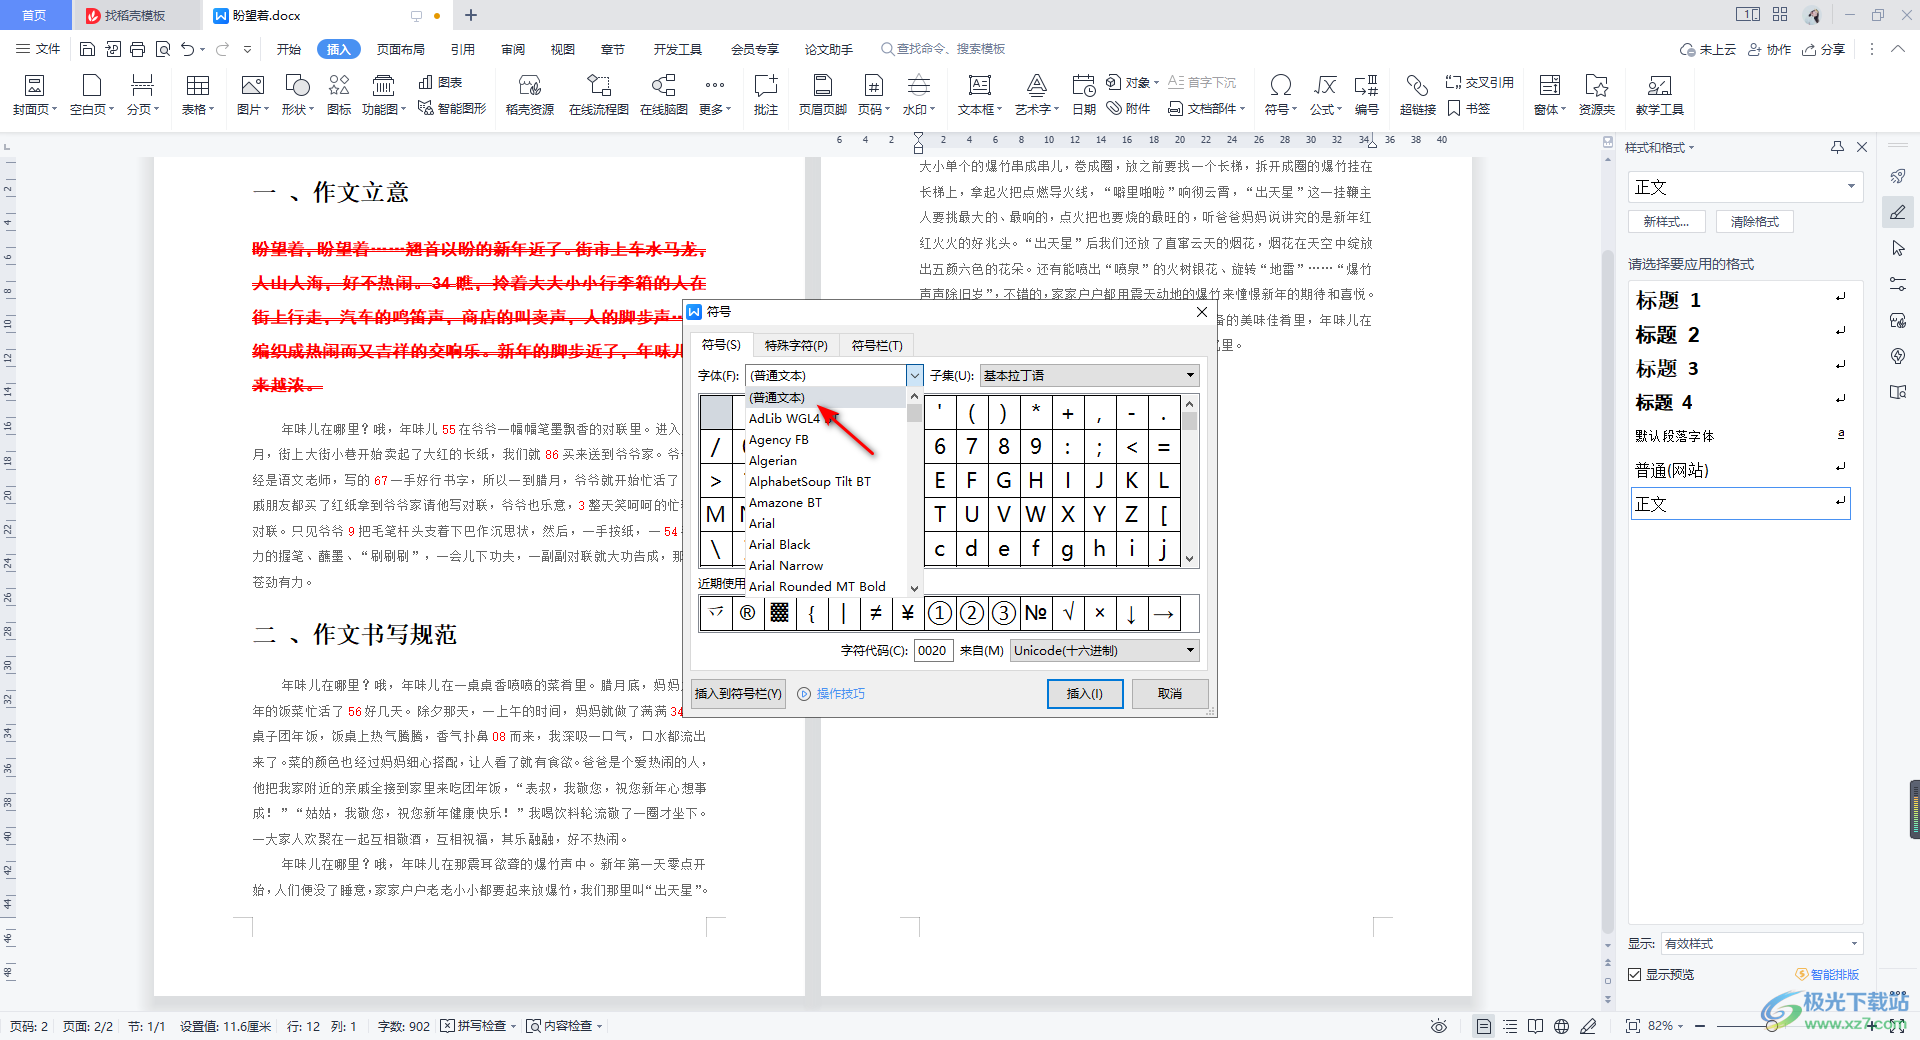Switch to symbol bar (符号栏) tab
This screenshot has width=1920, height=1040.
(x=877, y=345)
